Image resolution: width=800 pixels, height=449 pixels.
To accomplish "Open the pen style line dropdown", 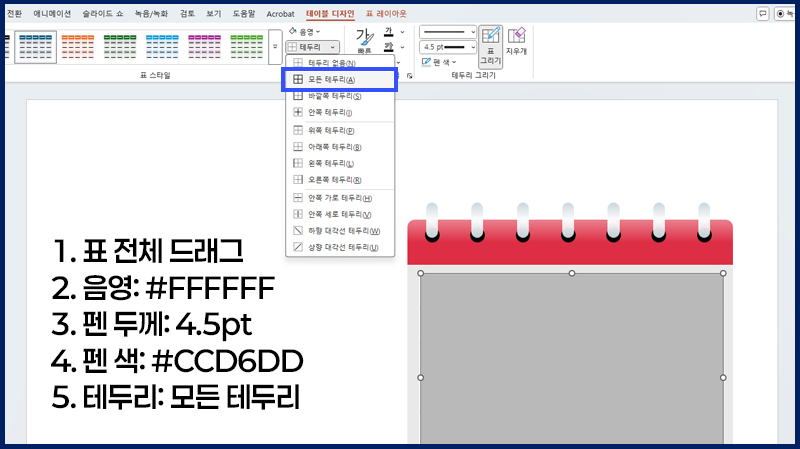I will (447, 32).
